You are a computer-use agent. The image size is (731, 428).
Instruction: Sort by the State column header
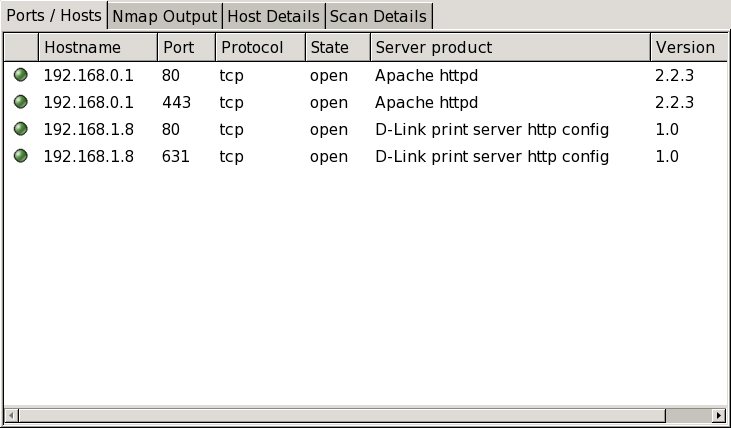click(337, 47)
